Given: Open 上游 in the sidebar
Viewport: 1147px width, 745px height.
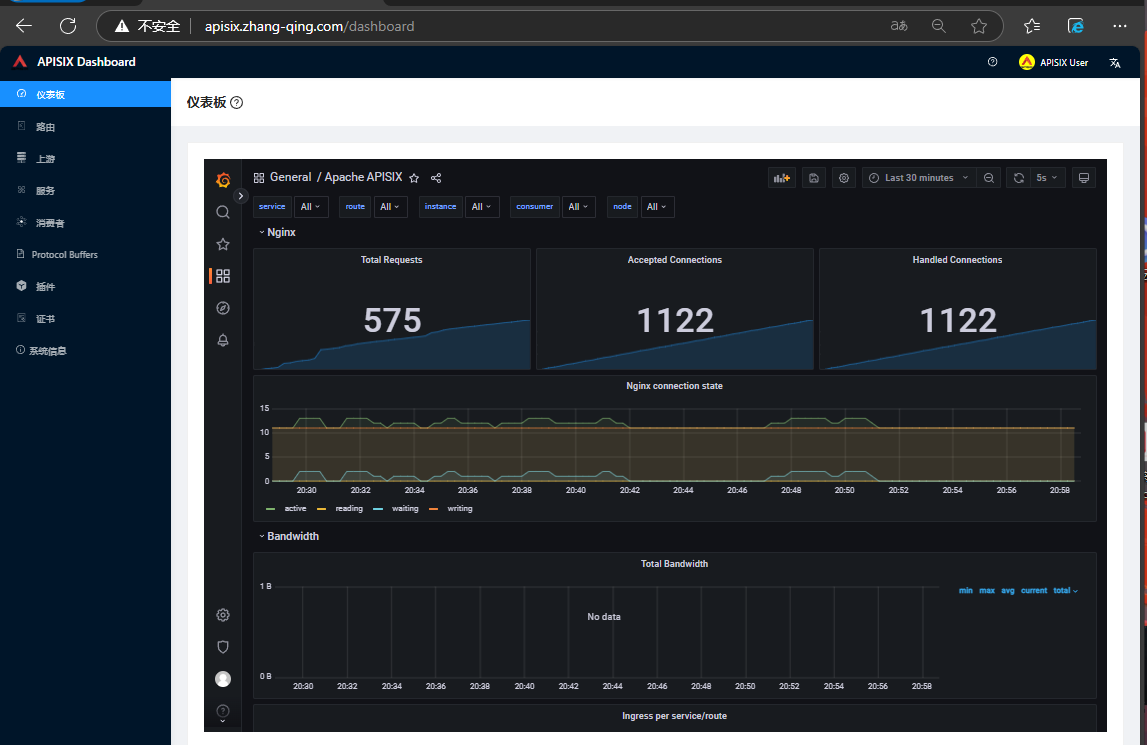Looking at the screenshot, I should 86,158.
